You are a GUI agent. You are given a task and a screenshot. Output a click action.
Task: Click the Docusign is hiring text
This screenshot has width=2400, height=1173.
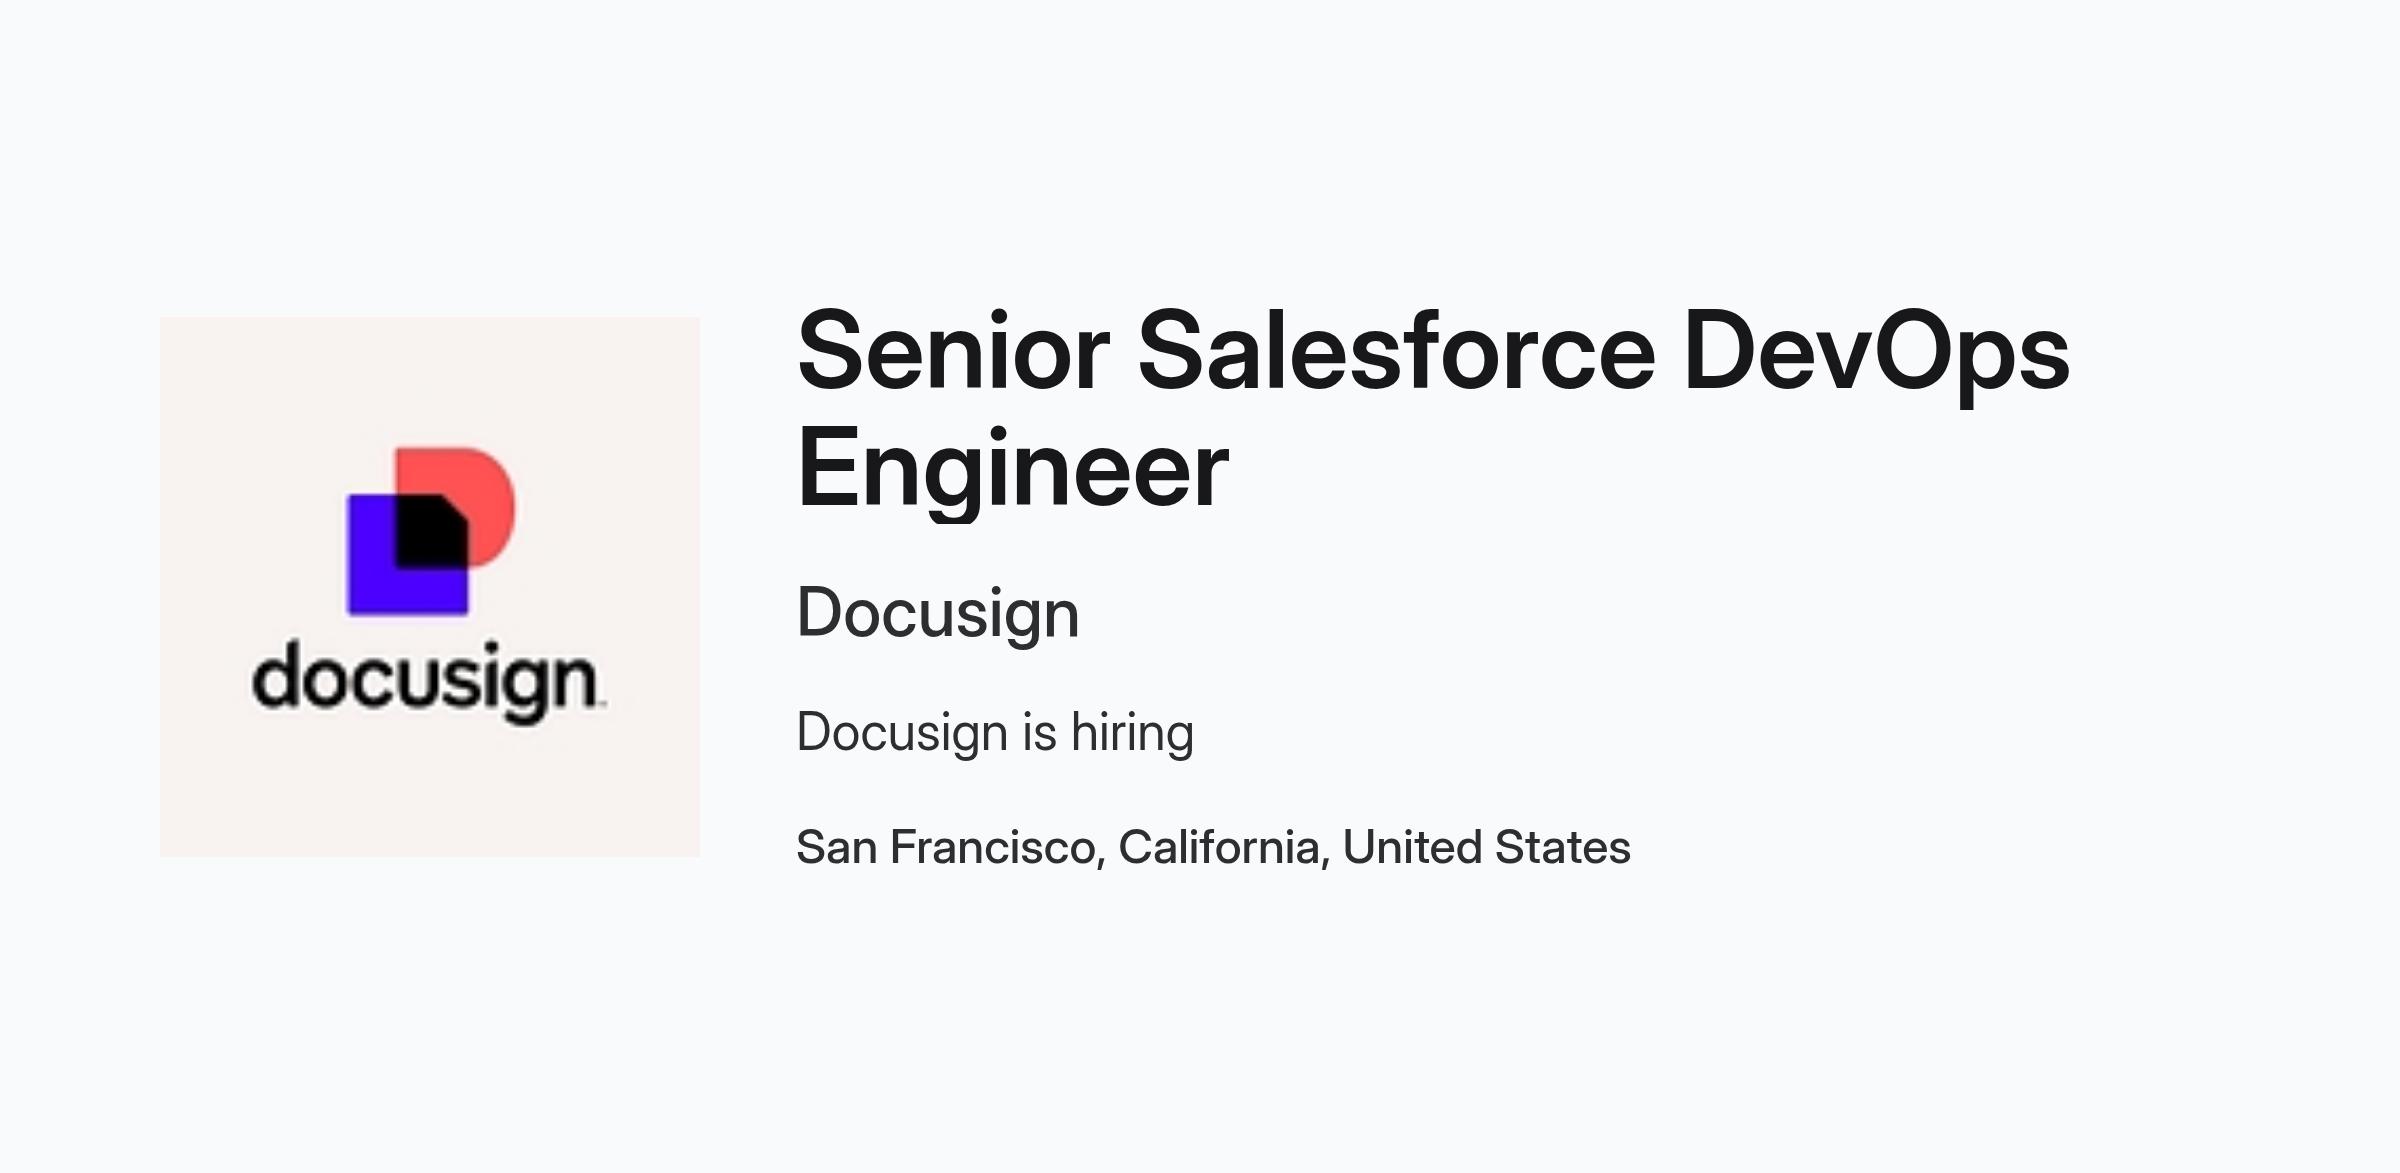(x=995, y=734)
